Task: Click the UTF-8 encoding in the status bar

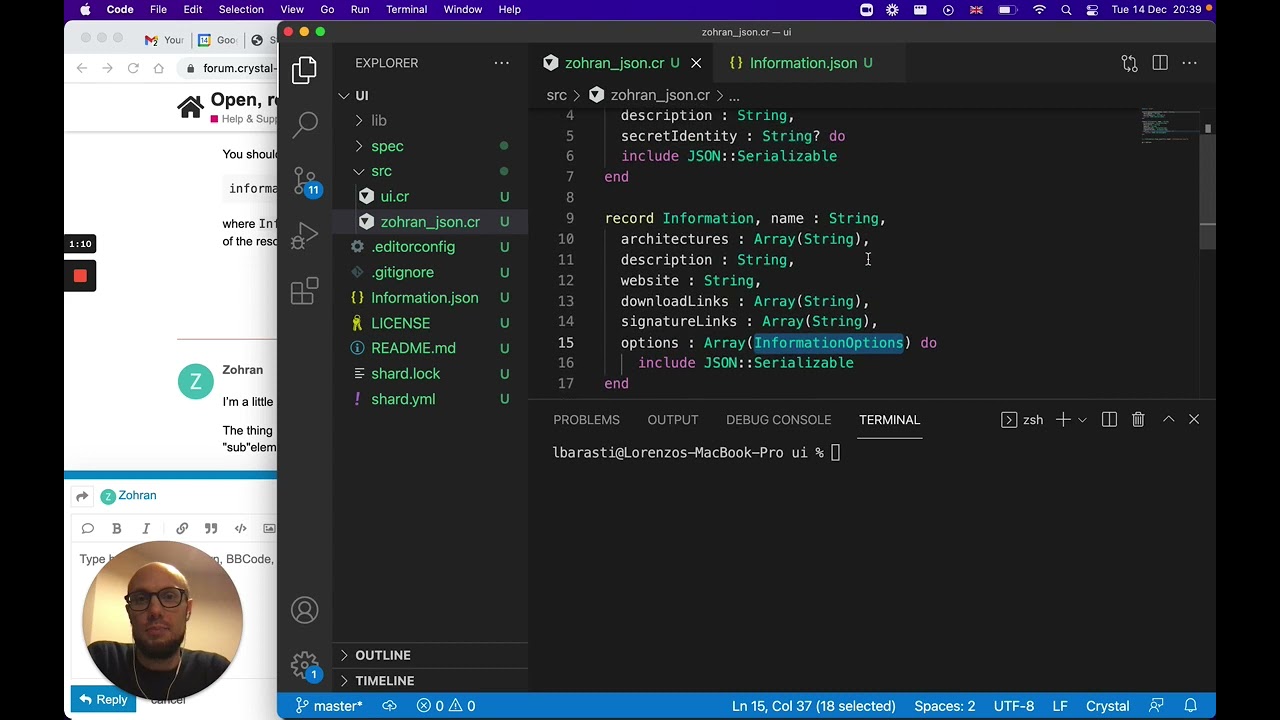Action: tap(1014, 706)
